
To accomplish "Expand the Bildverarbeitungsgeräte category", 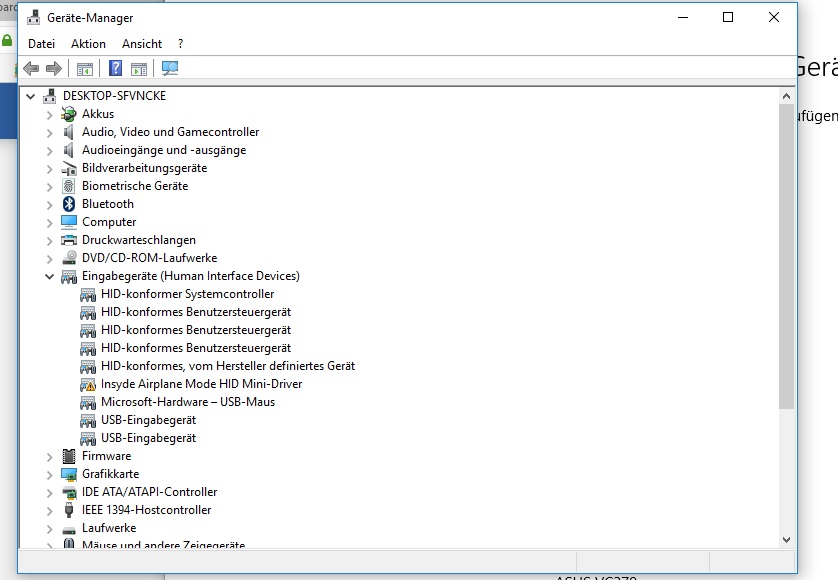I will pyautogui.click(x=49, y=169).
